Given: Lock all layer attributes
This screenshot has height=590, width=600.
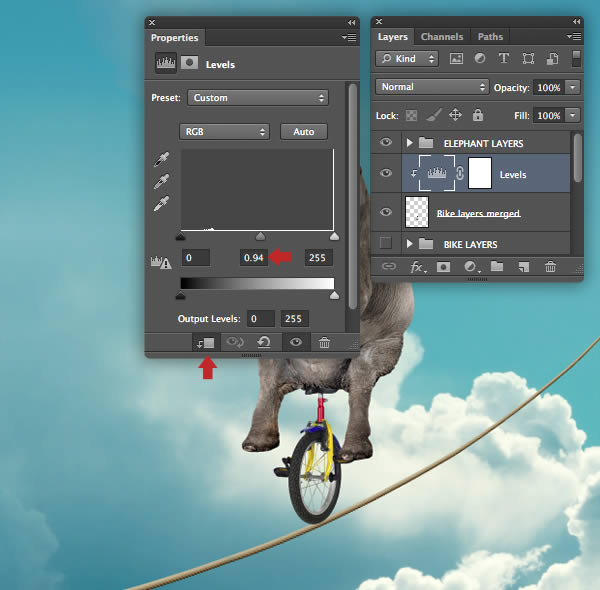Looking at the screenshot, I should tap(478, 115).
